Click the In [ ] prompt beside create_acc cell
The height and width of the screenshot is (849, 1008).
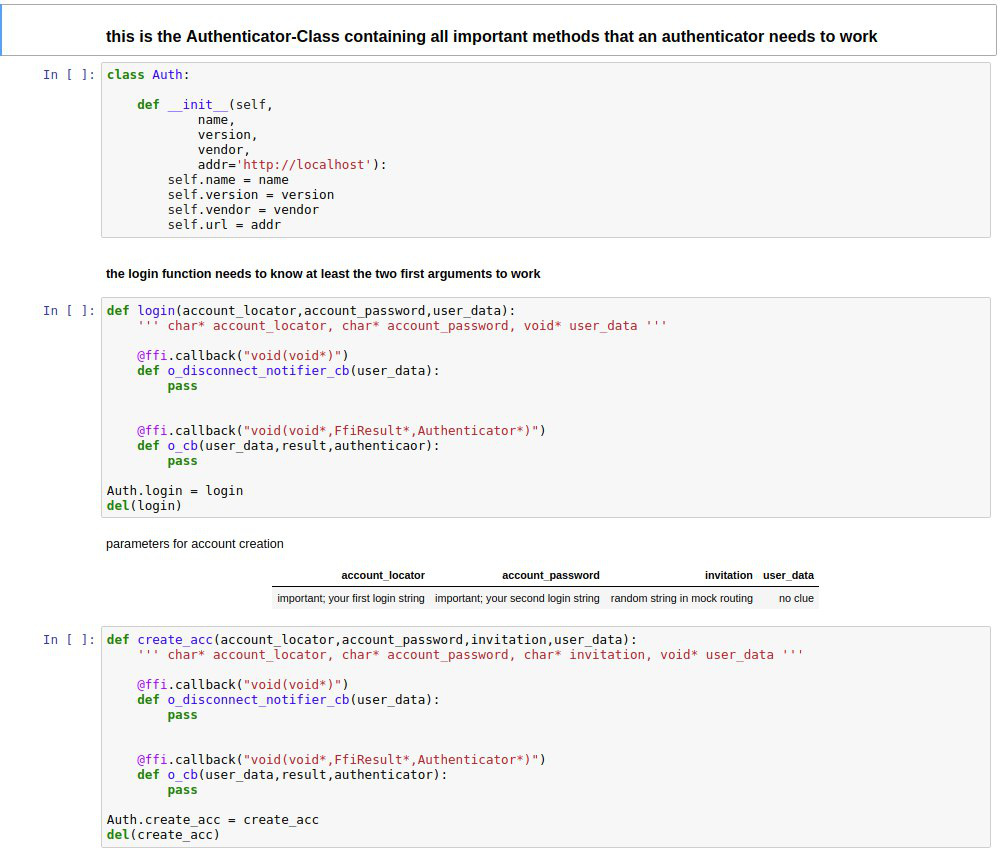click(69, 640)
